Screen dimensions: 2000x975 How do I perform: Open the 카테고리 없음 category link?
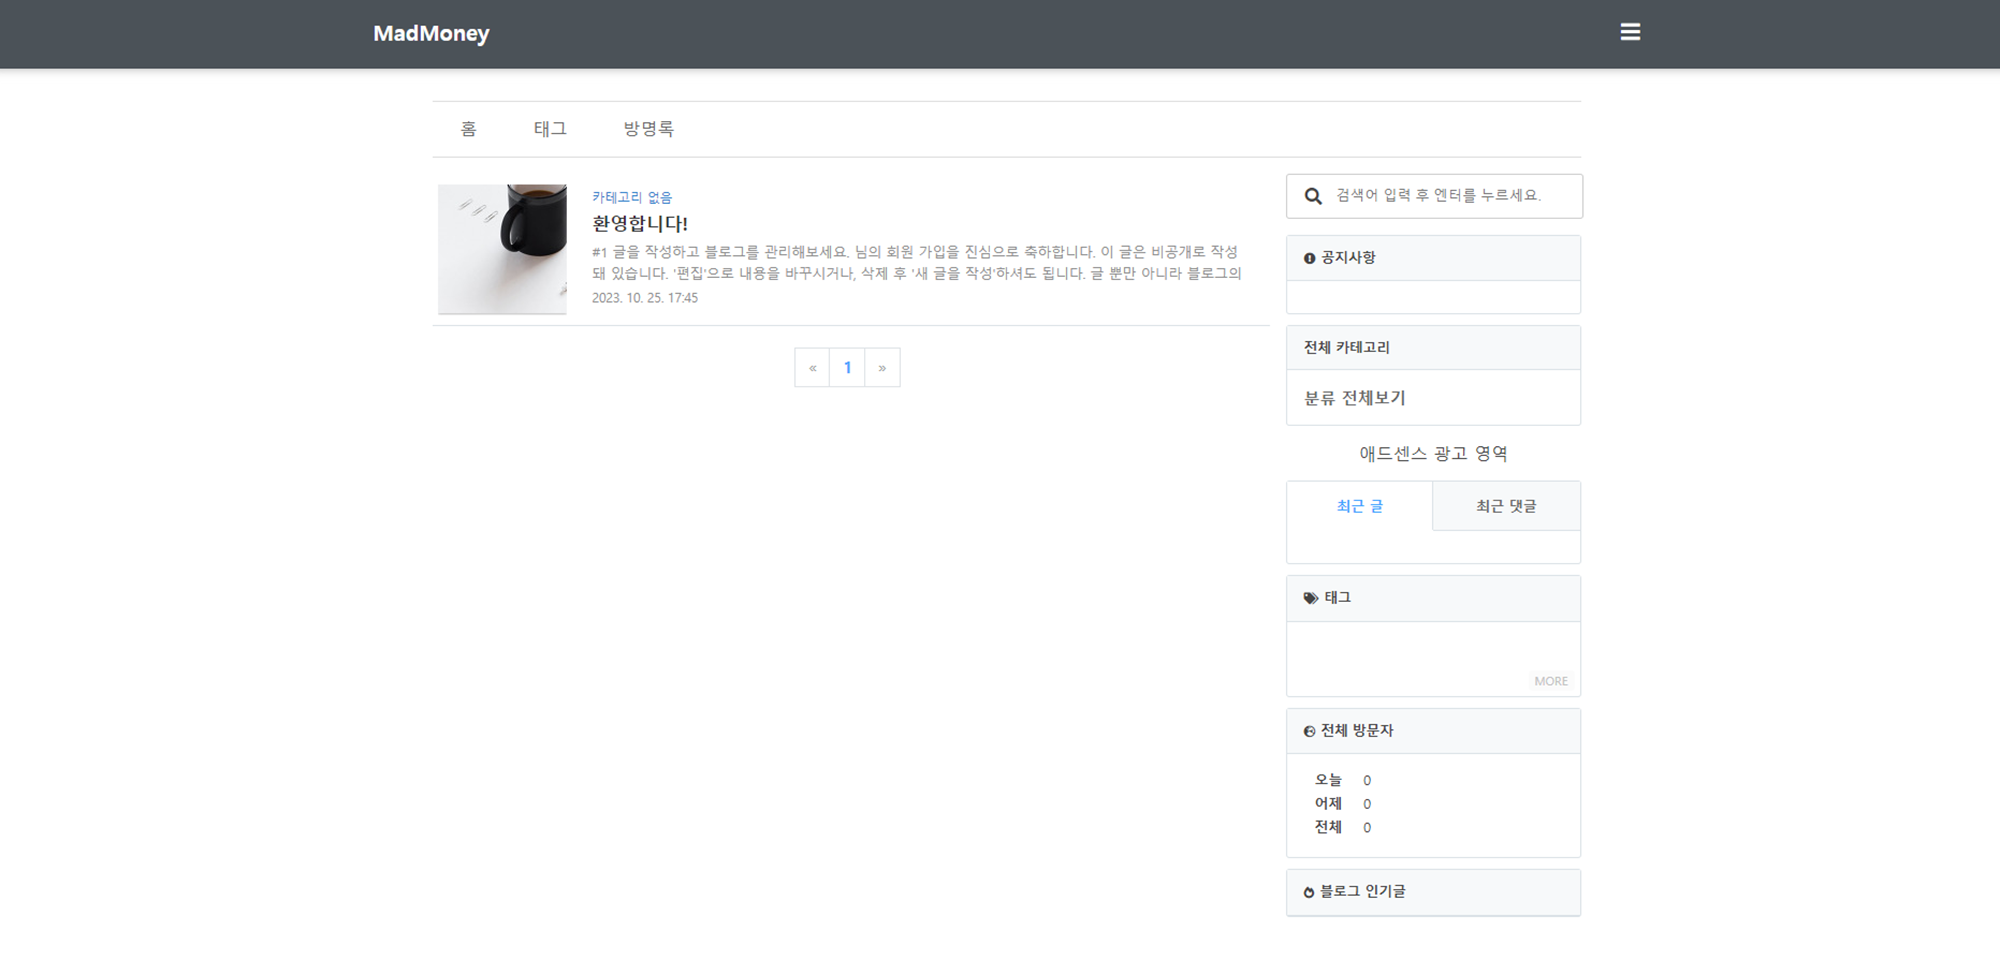point(632,197)
